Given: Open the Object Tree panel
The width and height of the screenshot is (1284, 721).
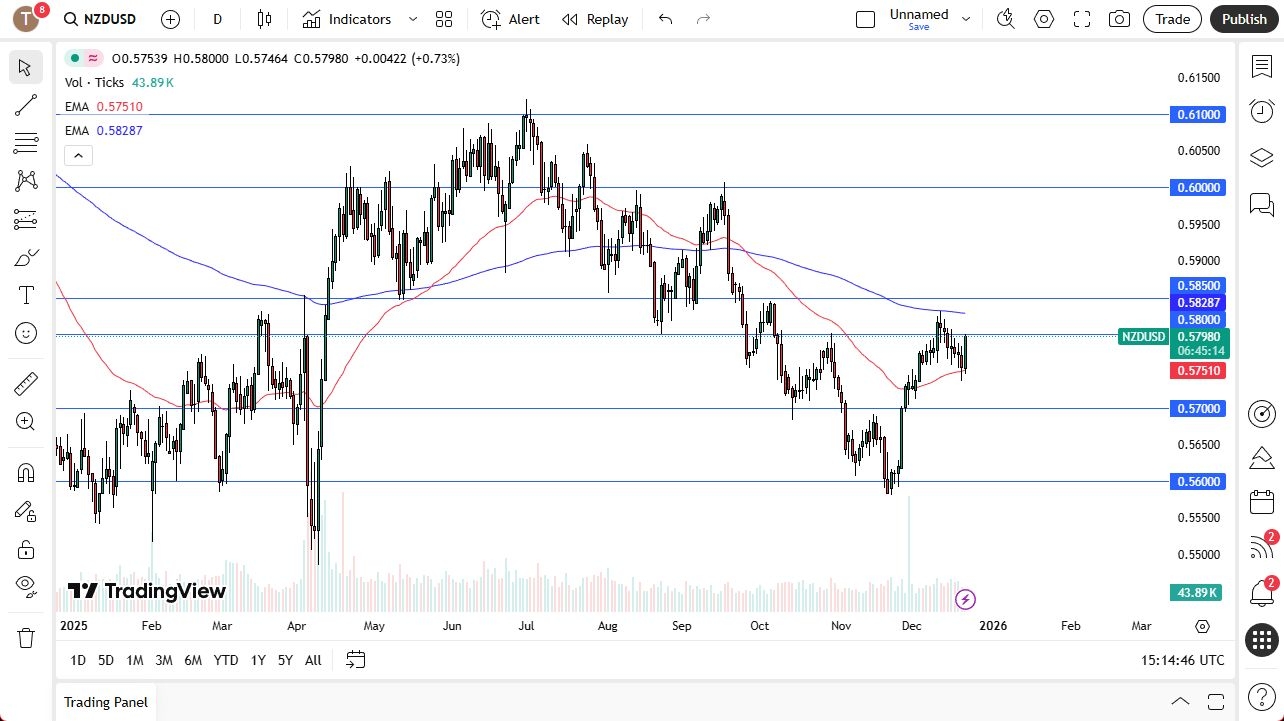Looking at the screenshot, I should coord(1261,157).
